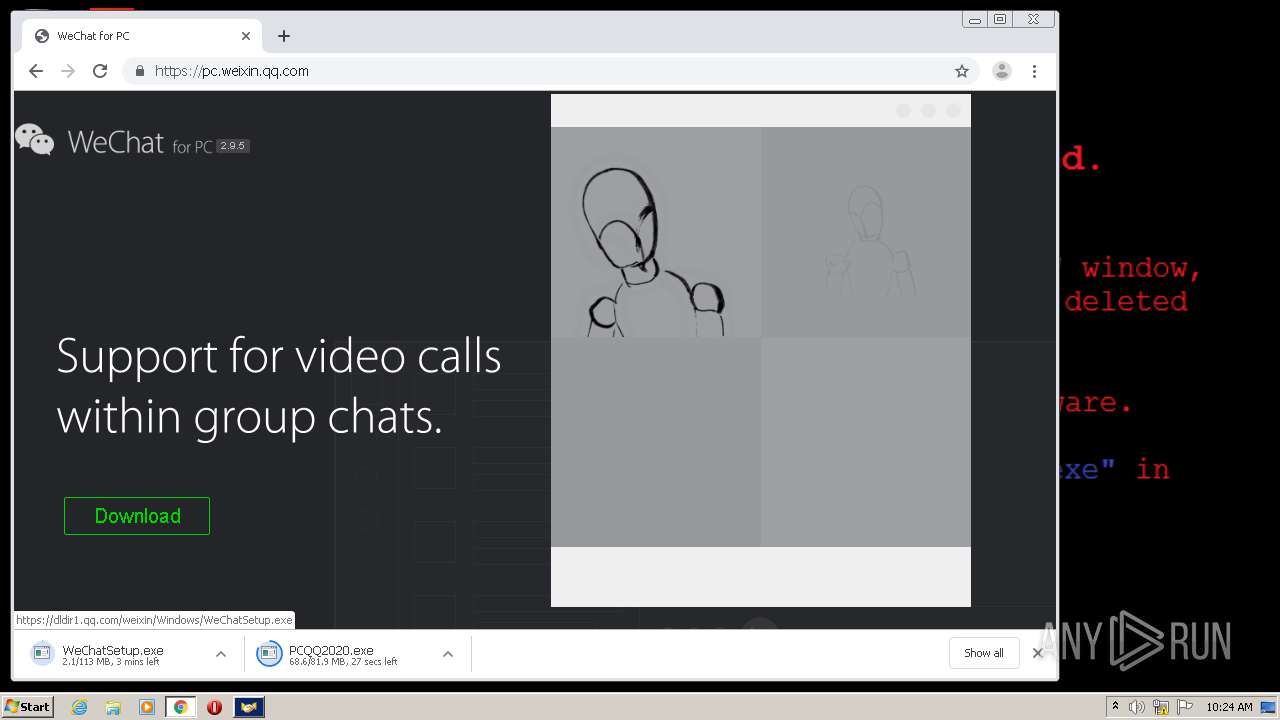Click the Show desktop button
1280x720 pixels.
[x=1270, y=707]
